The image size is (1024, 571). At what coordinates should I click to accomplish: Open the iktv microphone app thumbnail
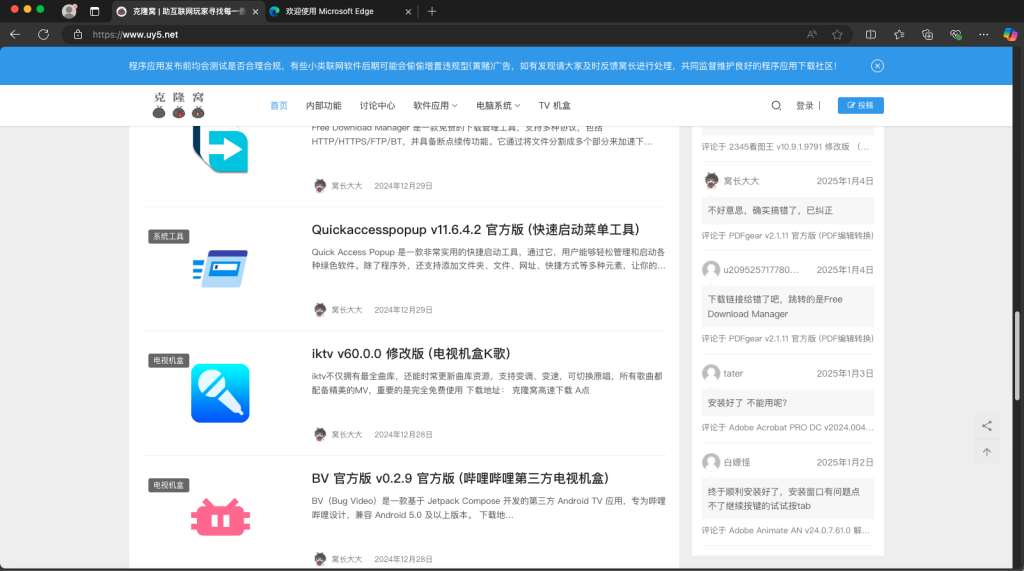(220, 393)
